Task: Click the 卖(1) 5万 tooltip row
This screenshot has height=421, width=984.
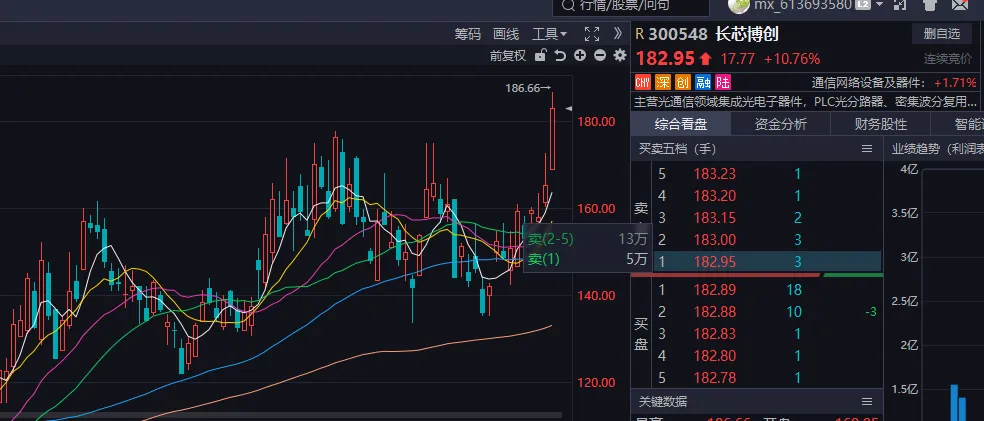Action: click(587, 258)
